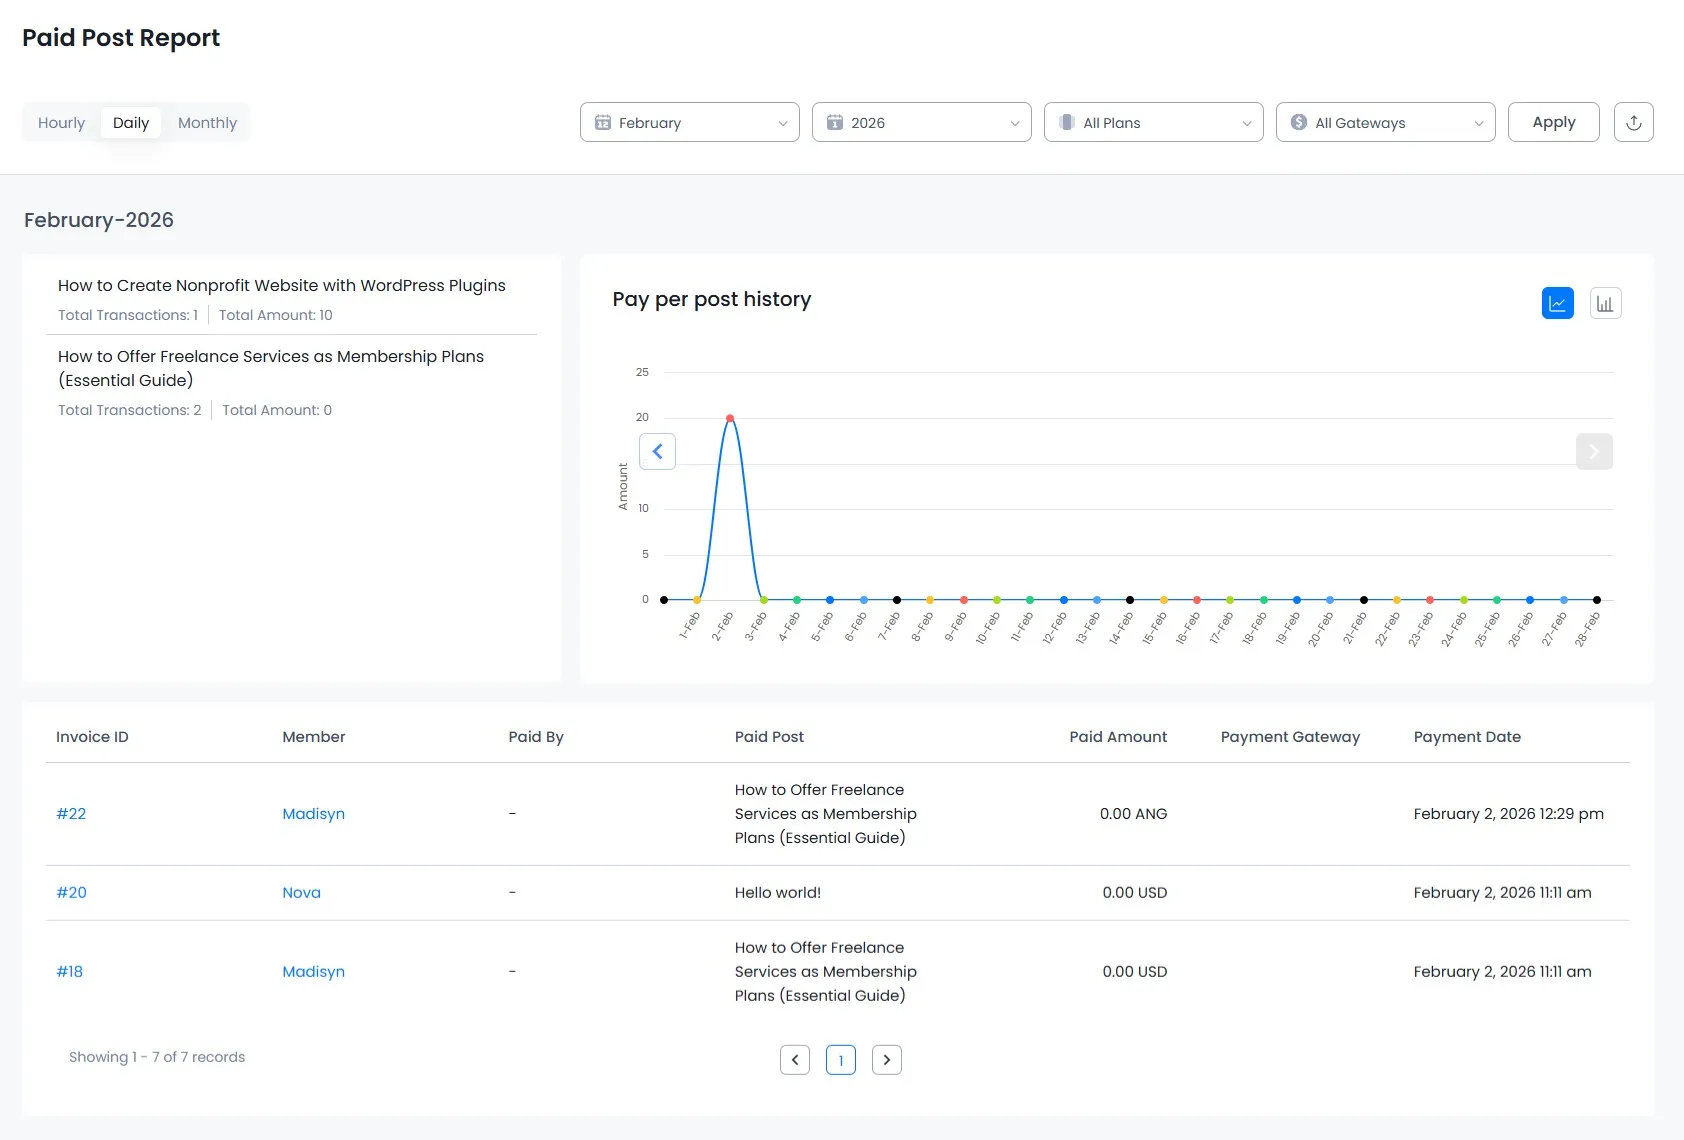Click the export report upload icon
Image resolution: width=1684 pixels, height=1140 pixels.
tap(1633, 122)
